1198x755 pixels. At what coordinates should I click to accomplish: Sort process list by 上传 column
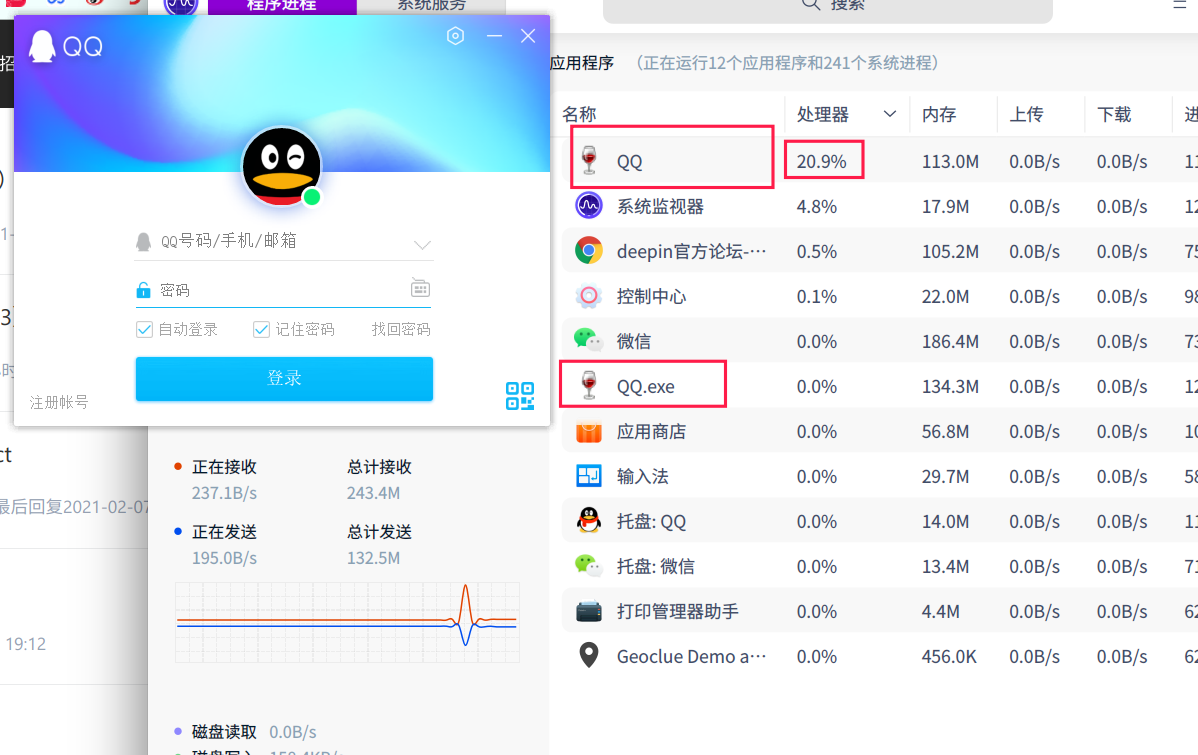pyautogui.click(x=1026, y=115)
